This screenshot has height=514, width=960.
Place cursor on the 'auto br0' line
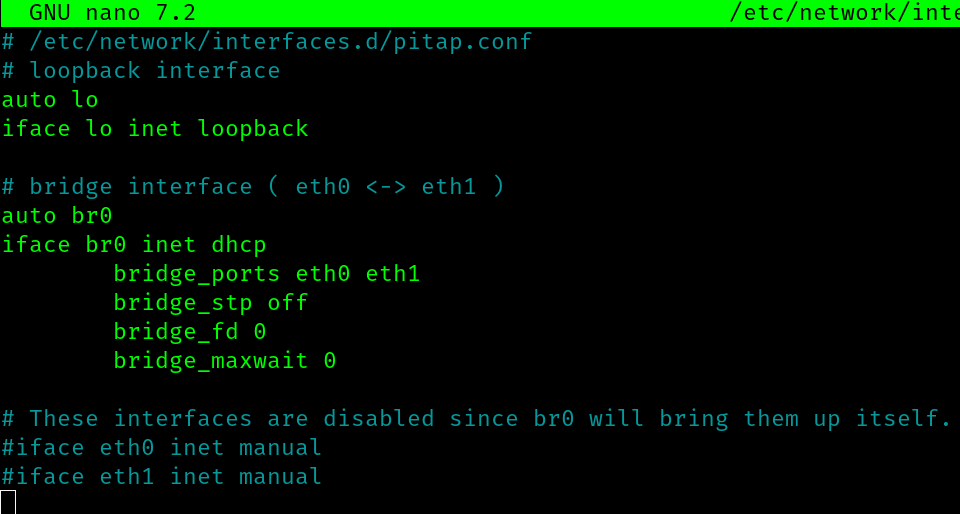coord(57,216)
